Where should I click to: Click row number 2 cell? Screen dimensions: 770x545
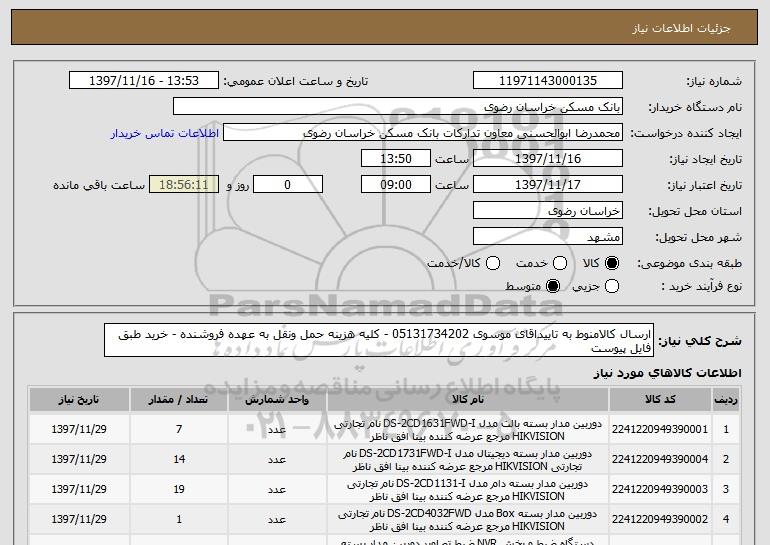coord(726,459)
